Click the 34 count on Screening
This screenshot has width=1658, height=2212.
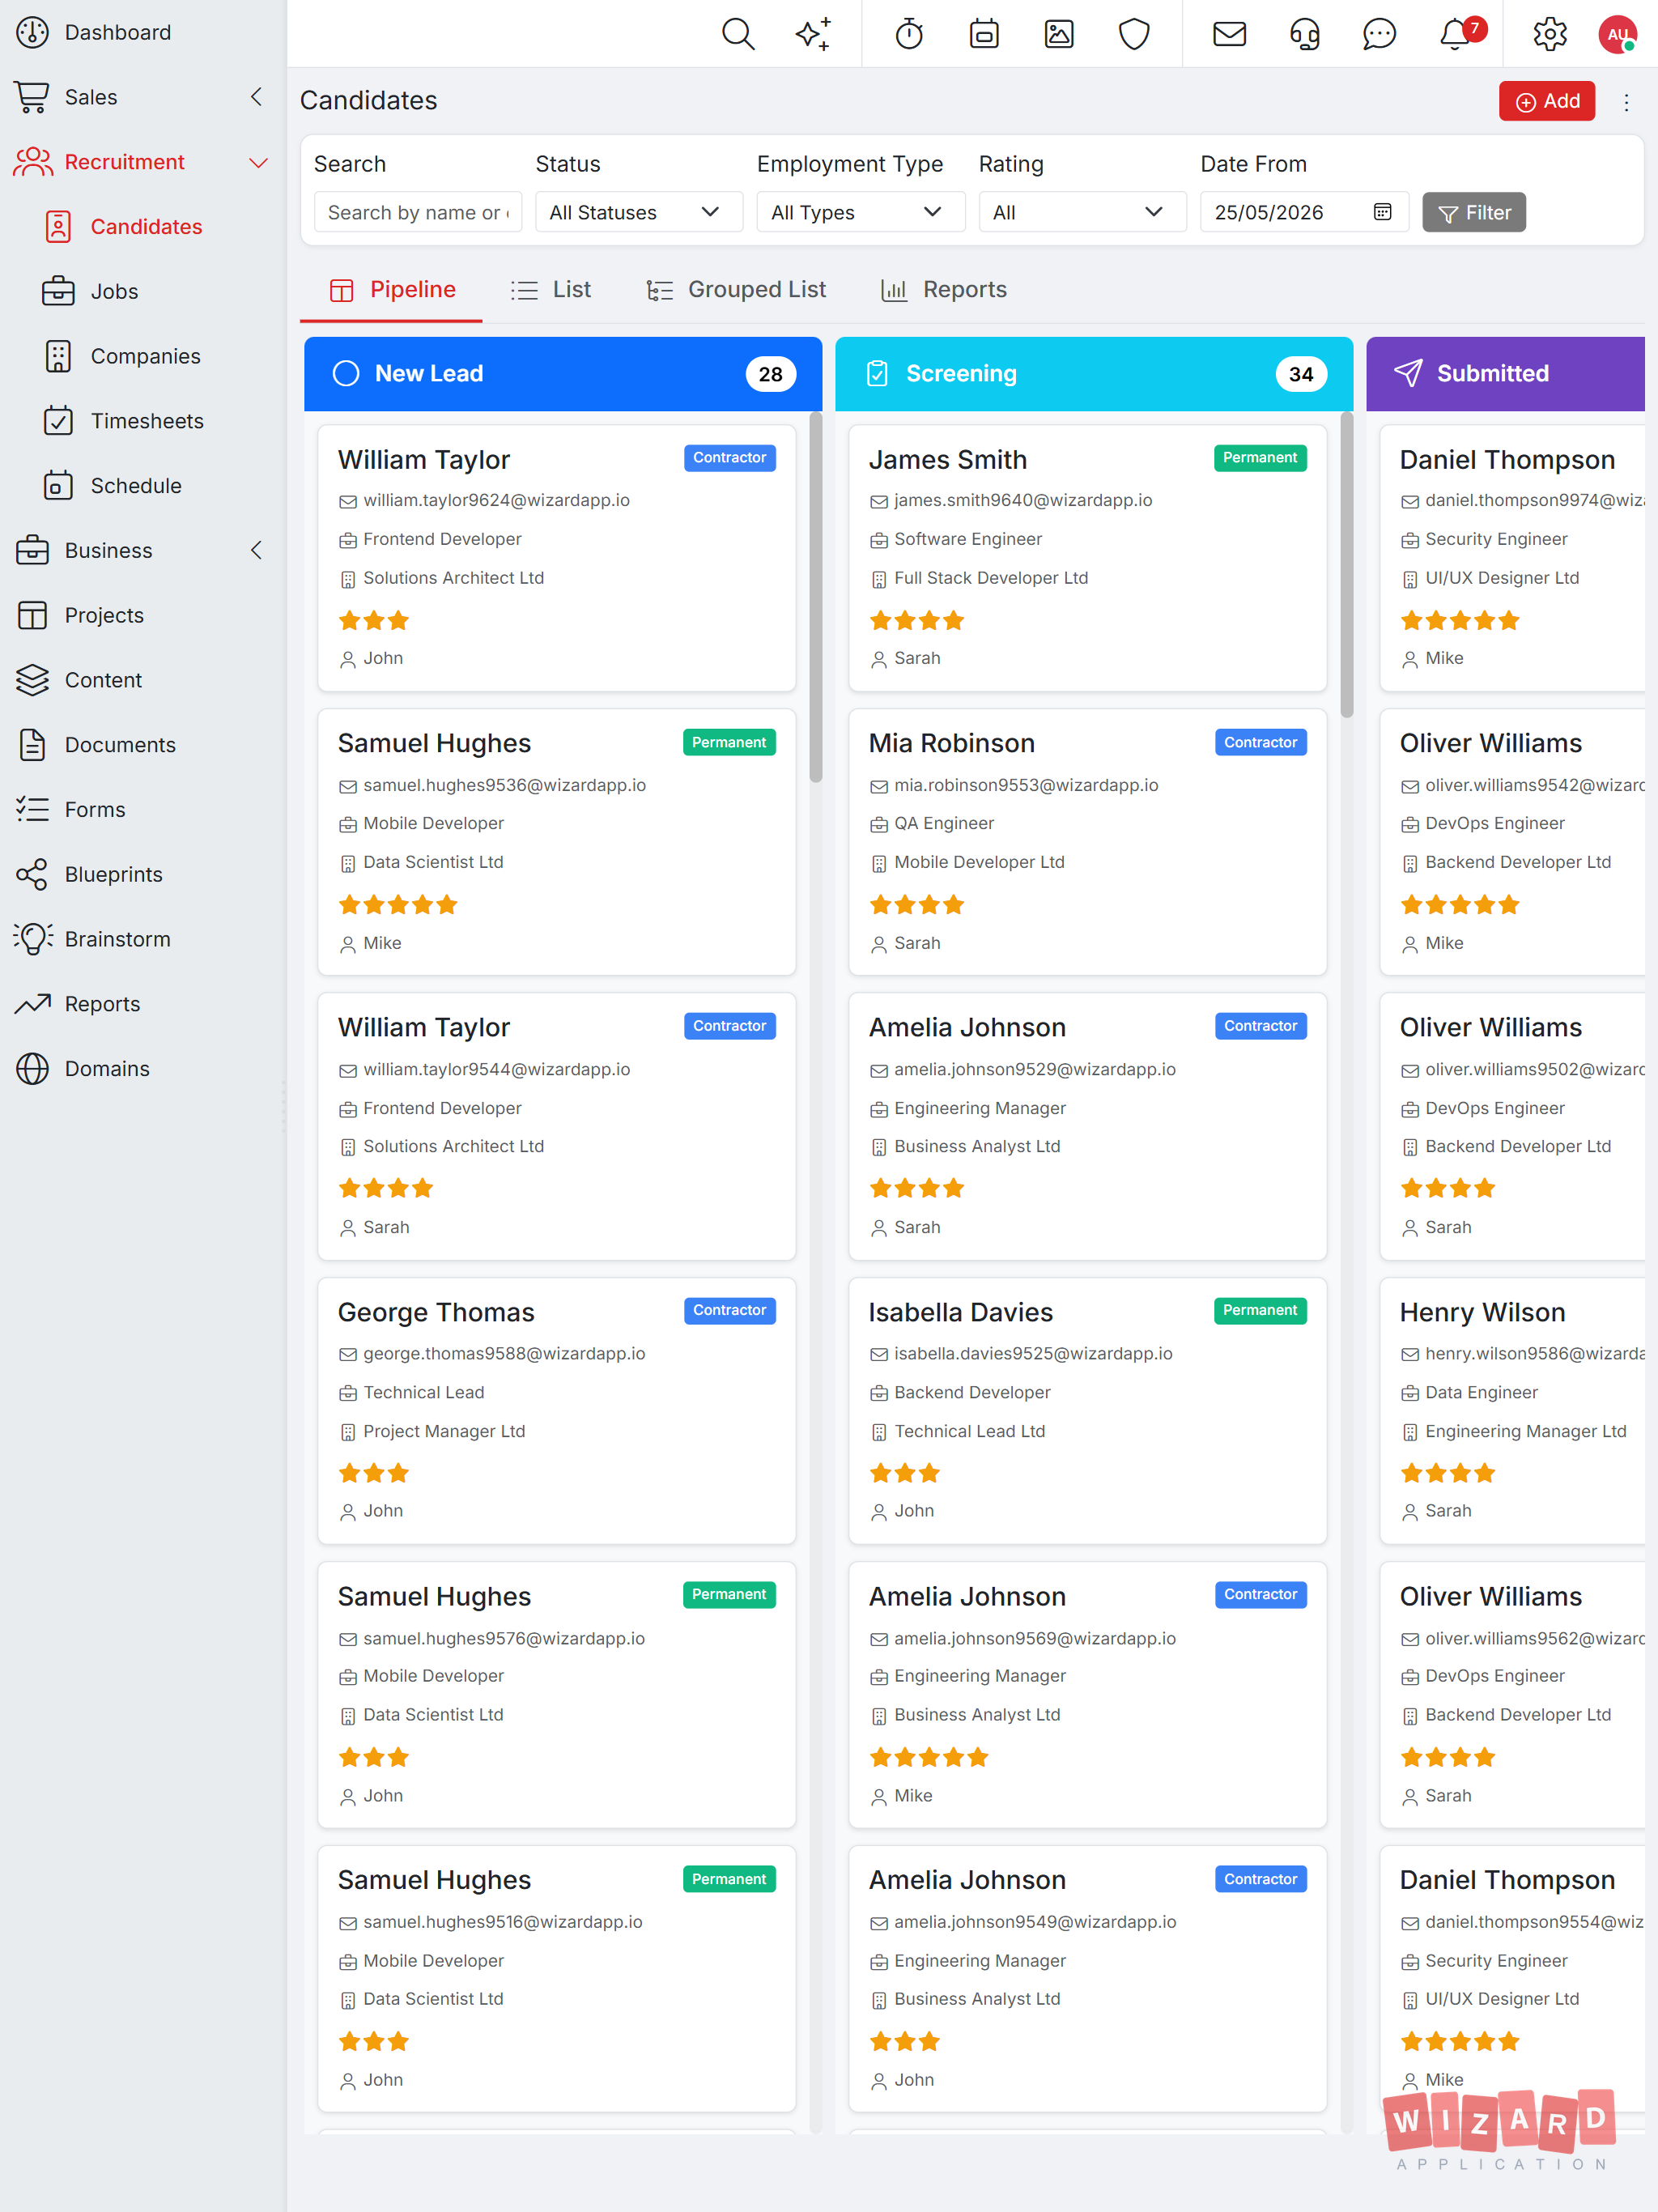tap(1301, 374)
